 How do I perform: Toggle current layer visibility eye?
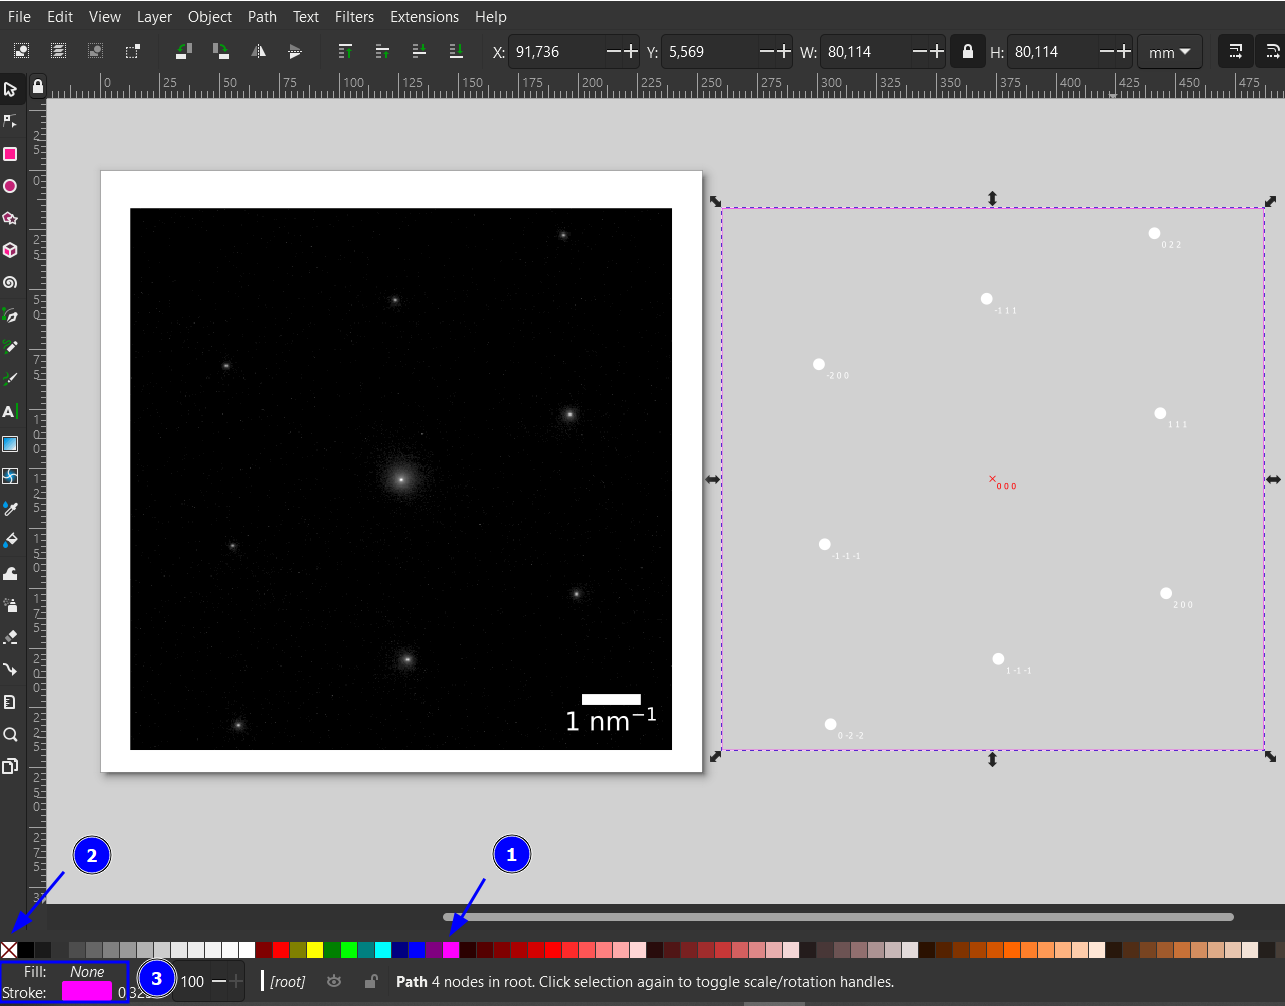pos(334,982)
